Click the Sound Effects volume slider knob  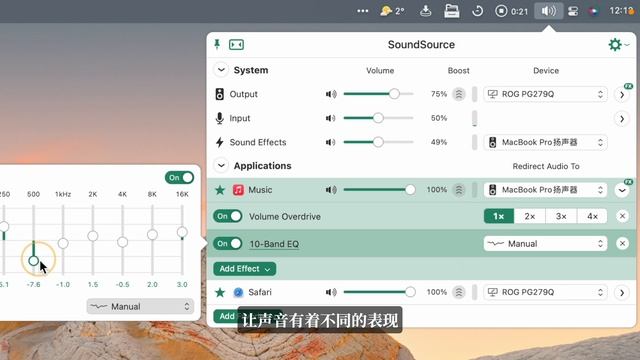click(378, 142)
